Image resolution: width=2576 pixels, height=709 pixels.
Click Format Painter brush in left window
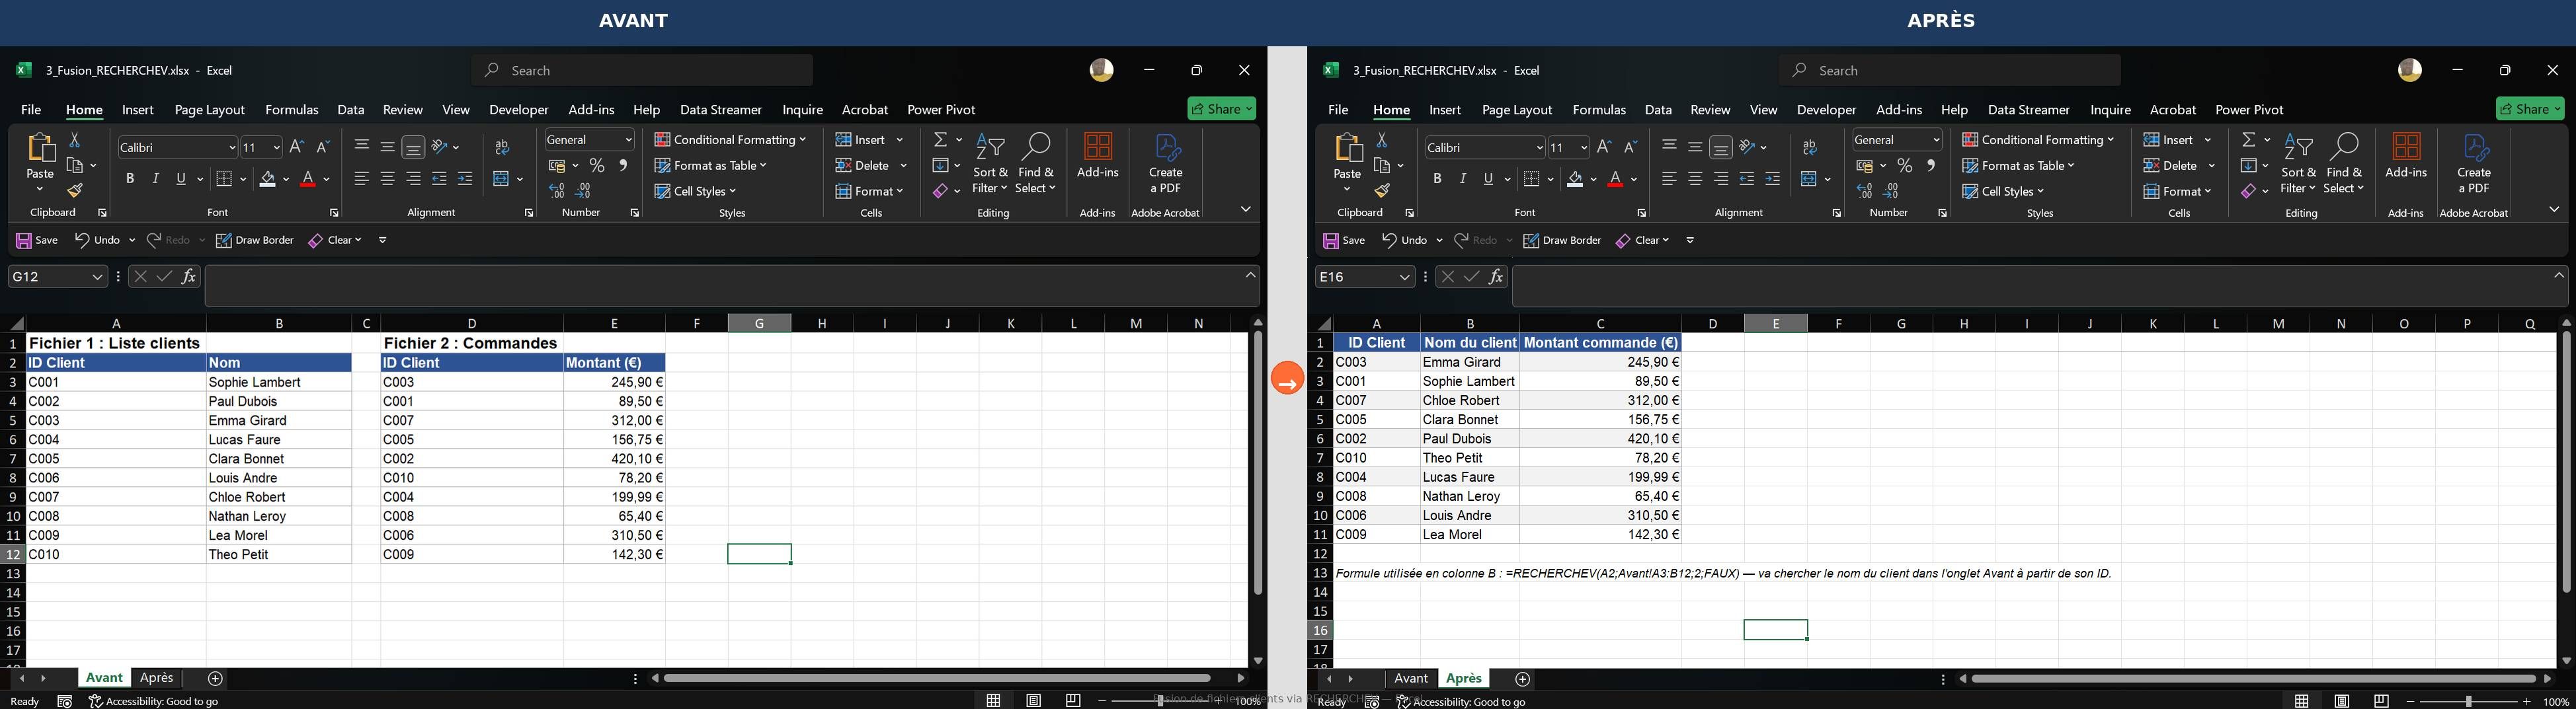click(75, 191)
